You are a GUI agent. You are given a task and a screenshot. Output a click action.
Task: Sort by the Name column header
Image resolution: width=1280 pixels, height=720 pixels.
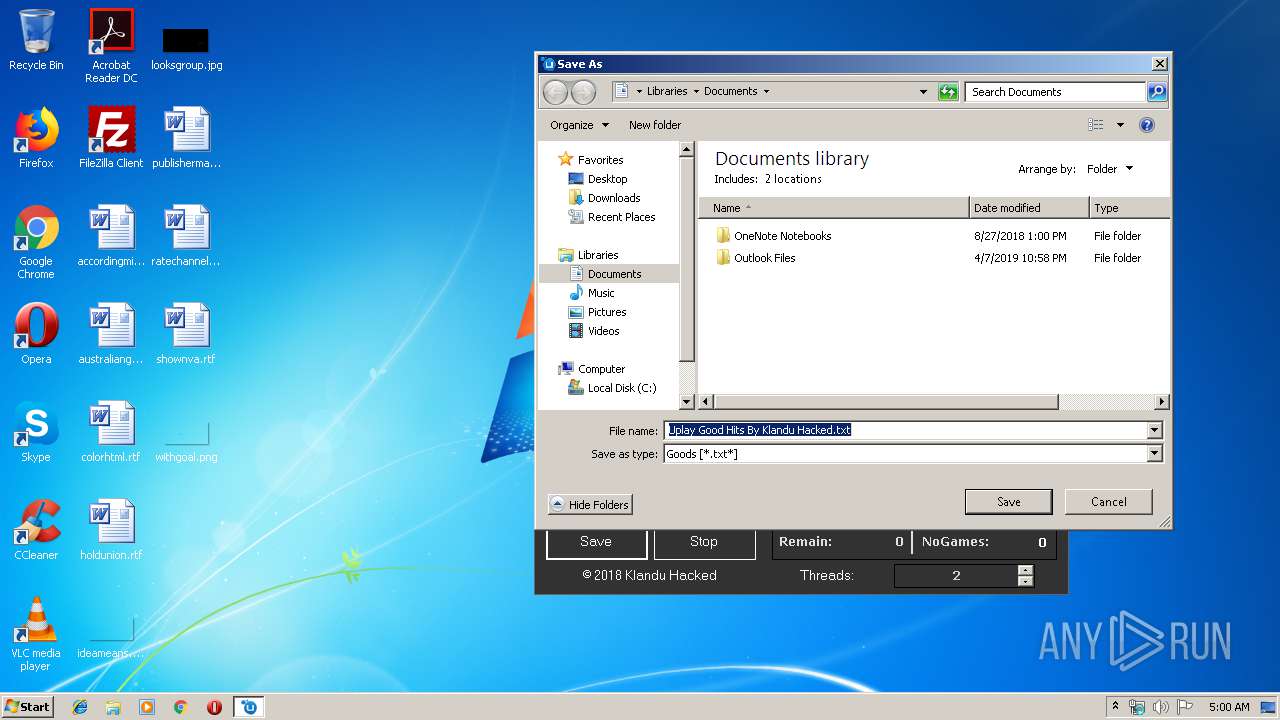coord(835,208)
